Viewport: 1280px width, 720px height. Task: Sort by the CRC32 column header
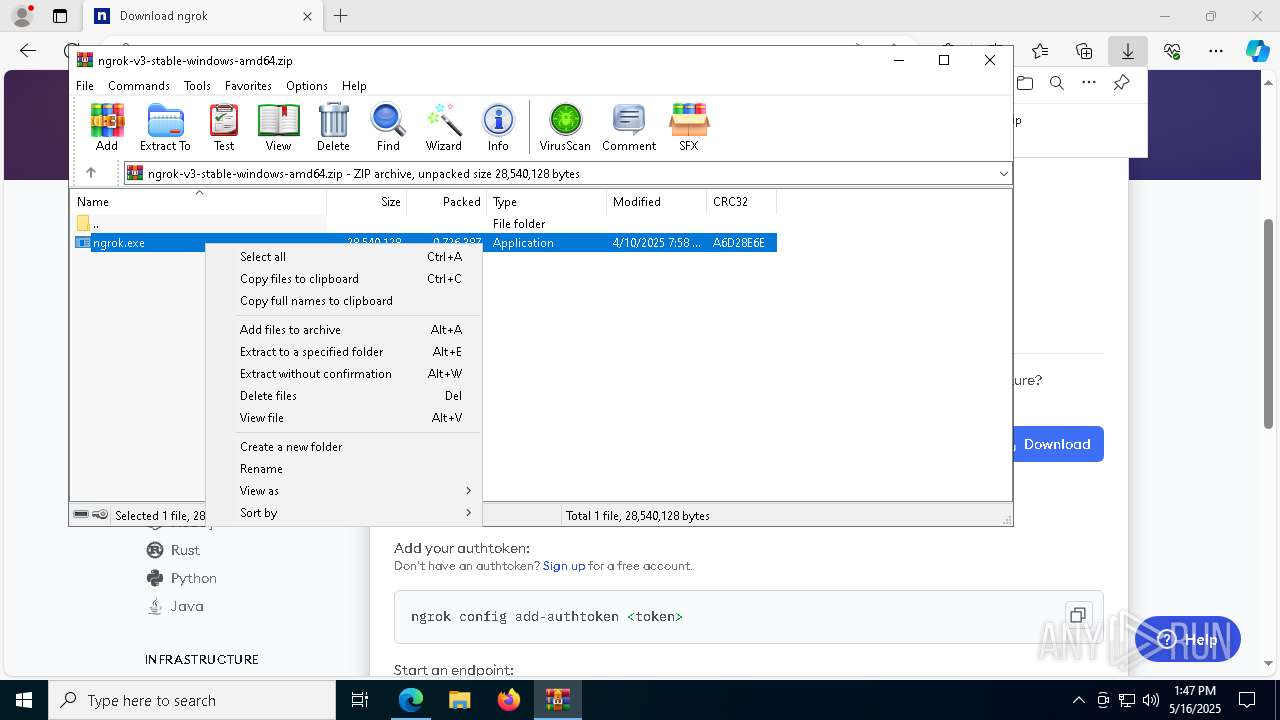click(x=741, y=201)
